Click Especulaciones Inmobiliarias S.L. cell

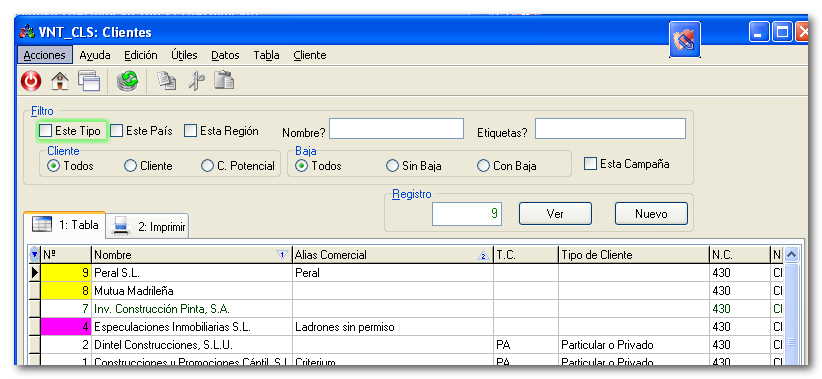(x=192, y=327)
